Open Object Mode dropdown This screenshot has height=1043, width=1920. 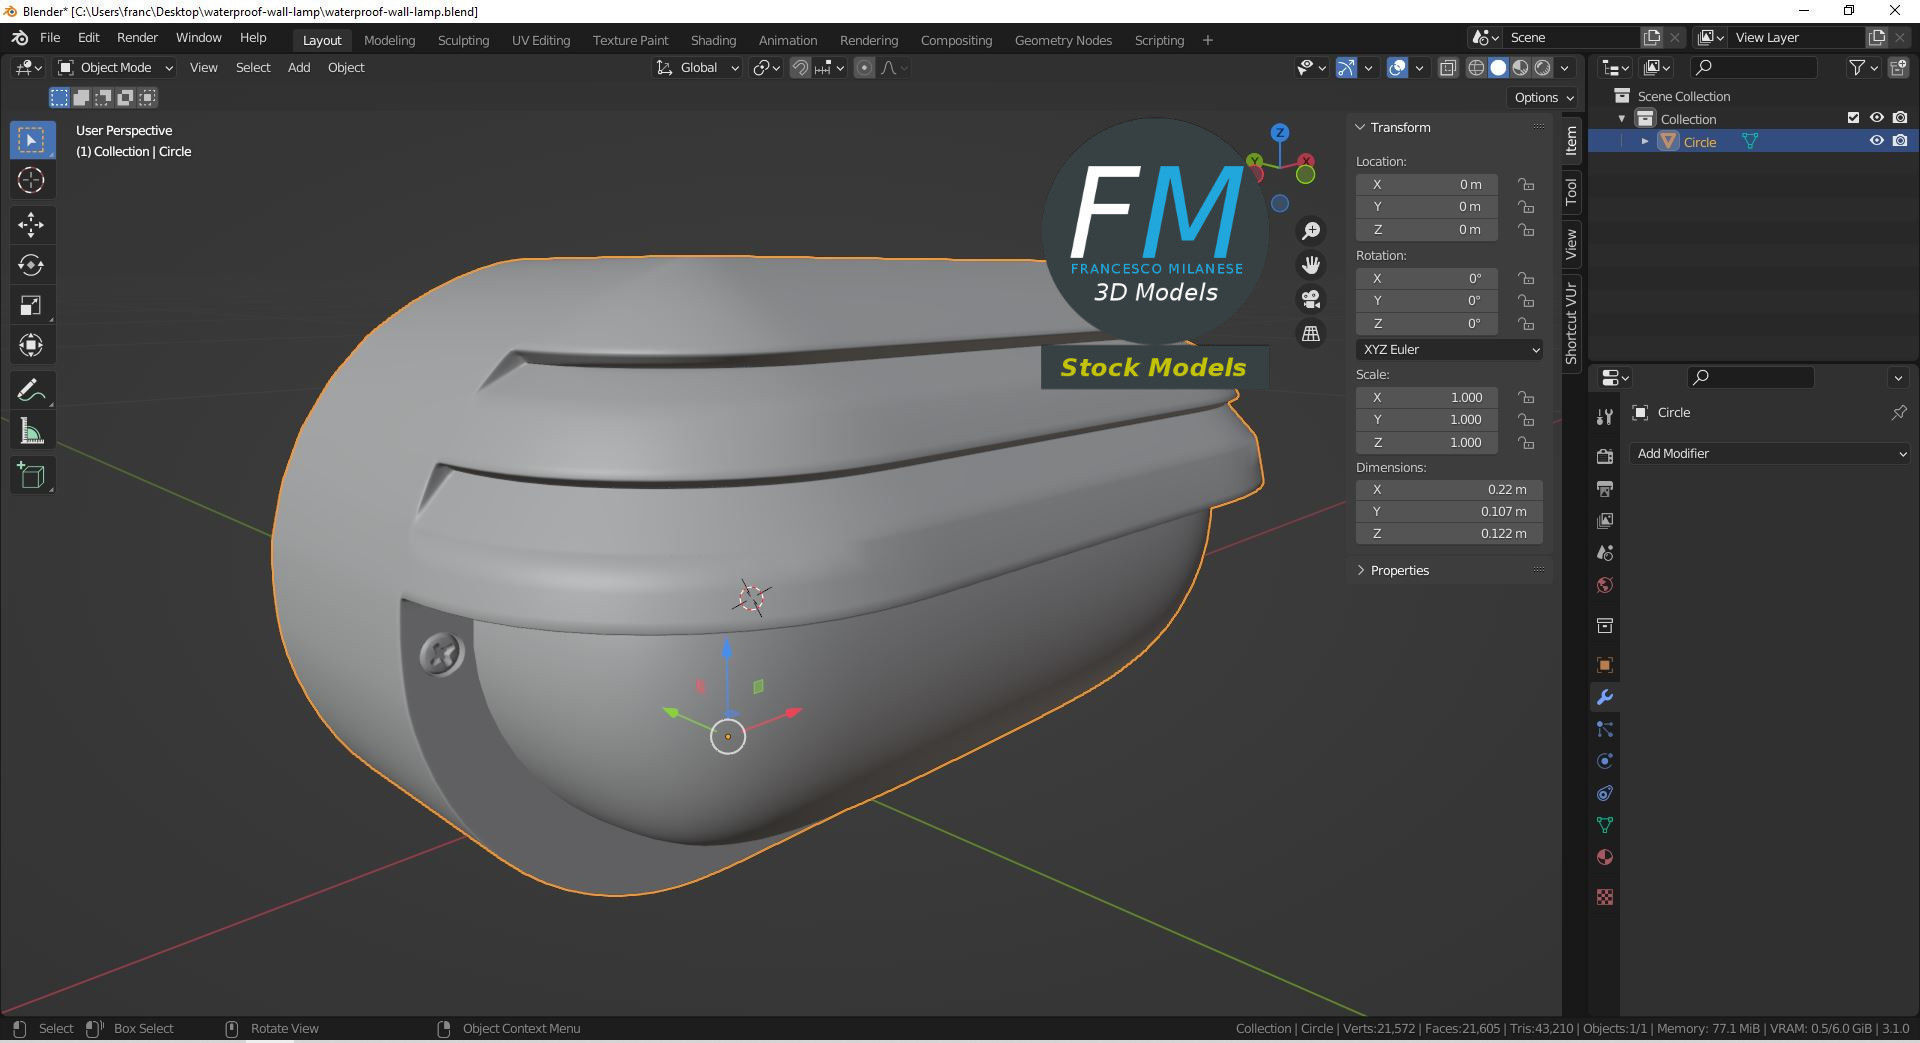[115, 68]
